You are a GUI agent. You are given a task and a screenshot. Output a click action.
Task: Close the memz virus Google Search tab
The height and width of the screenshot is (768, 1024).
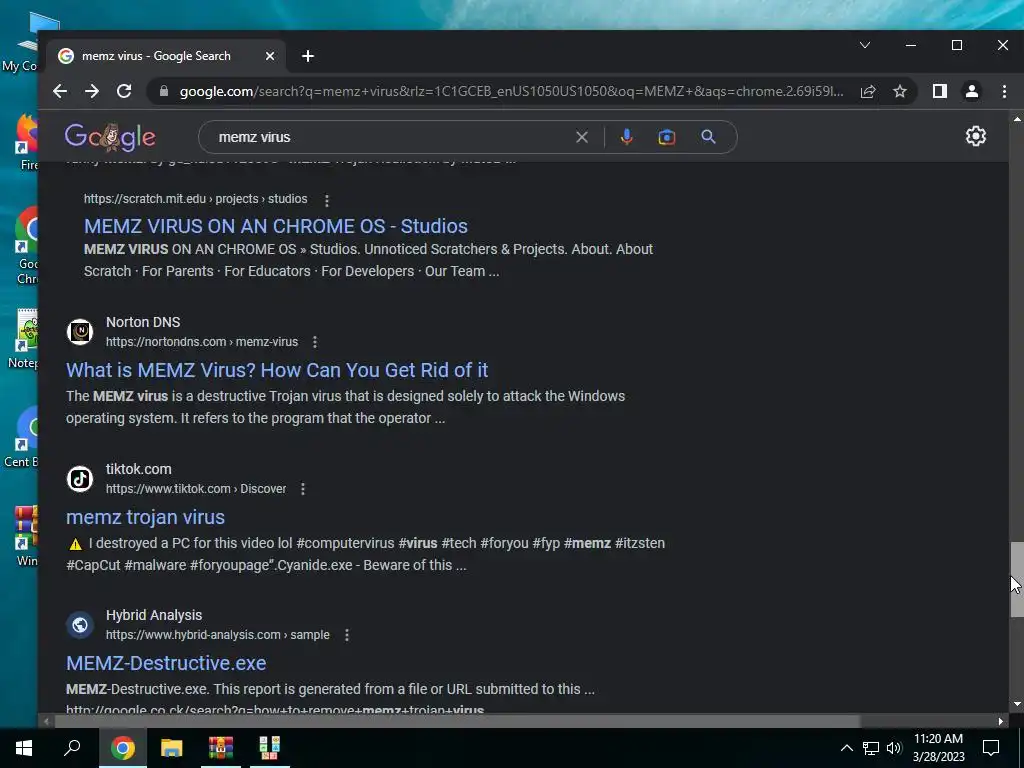tap(270, 56)
